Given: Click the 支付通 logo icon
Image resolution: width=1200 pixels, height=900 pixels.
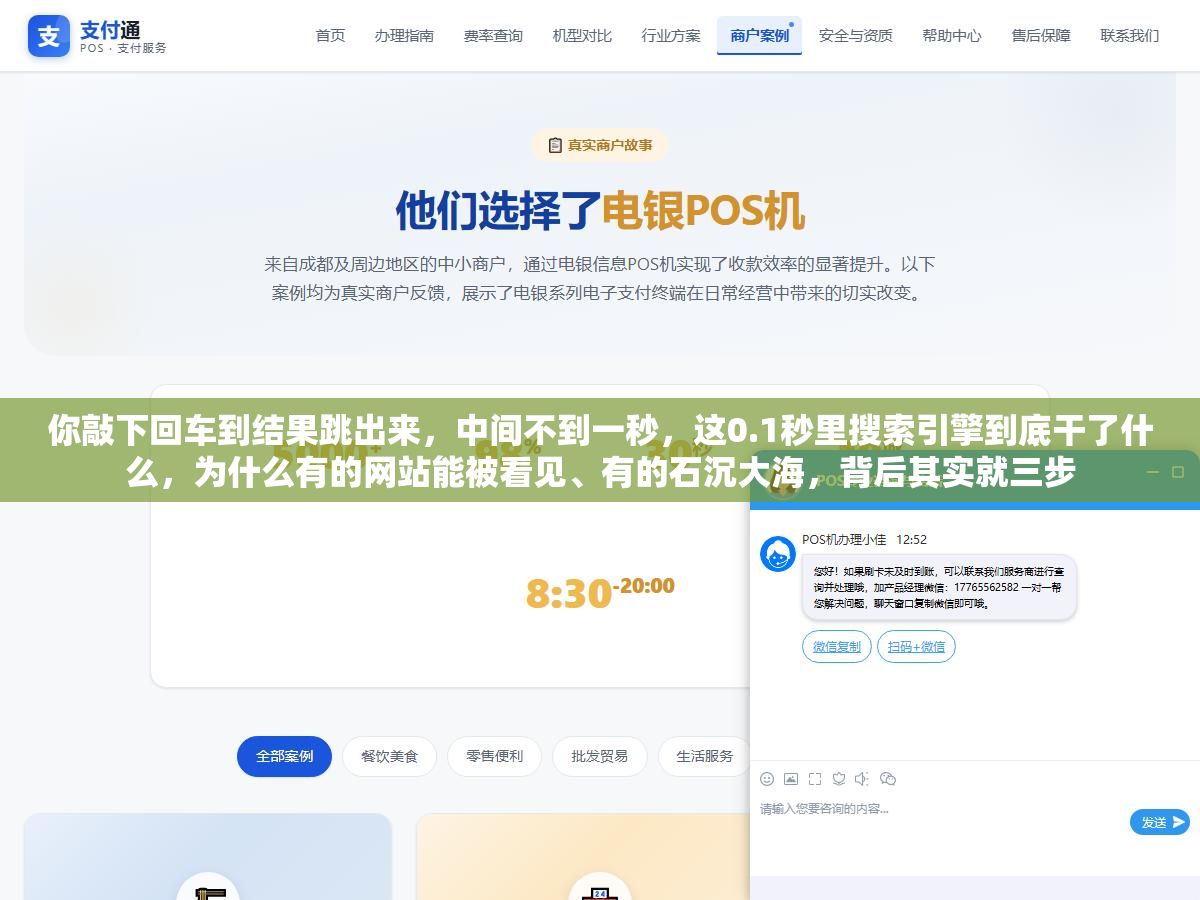Looking at the screenshot, I should (49, 36).
